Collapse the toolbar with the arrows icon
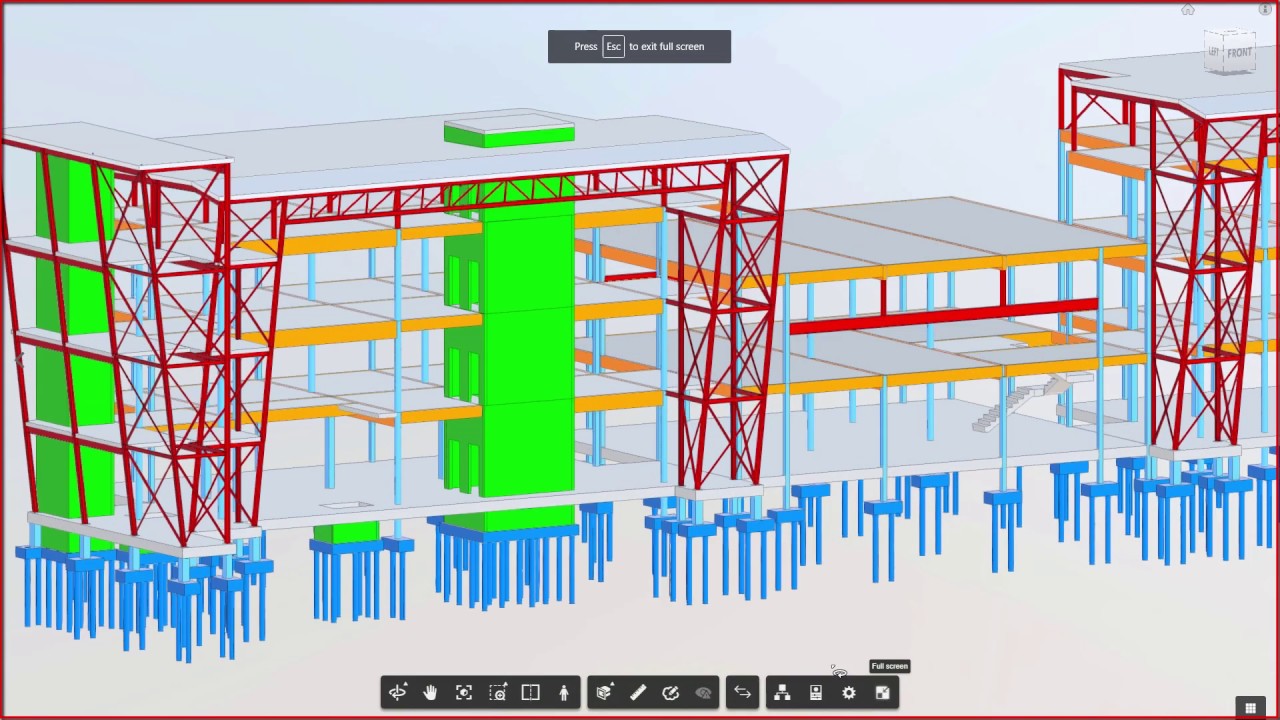 pos(742,692)
